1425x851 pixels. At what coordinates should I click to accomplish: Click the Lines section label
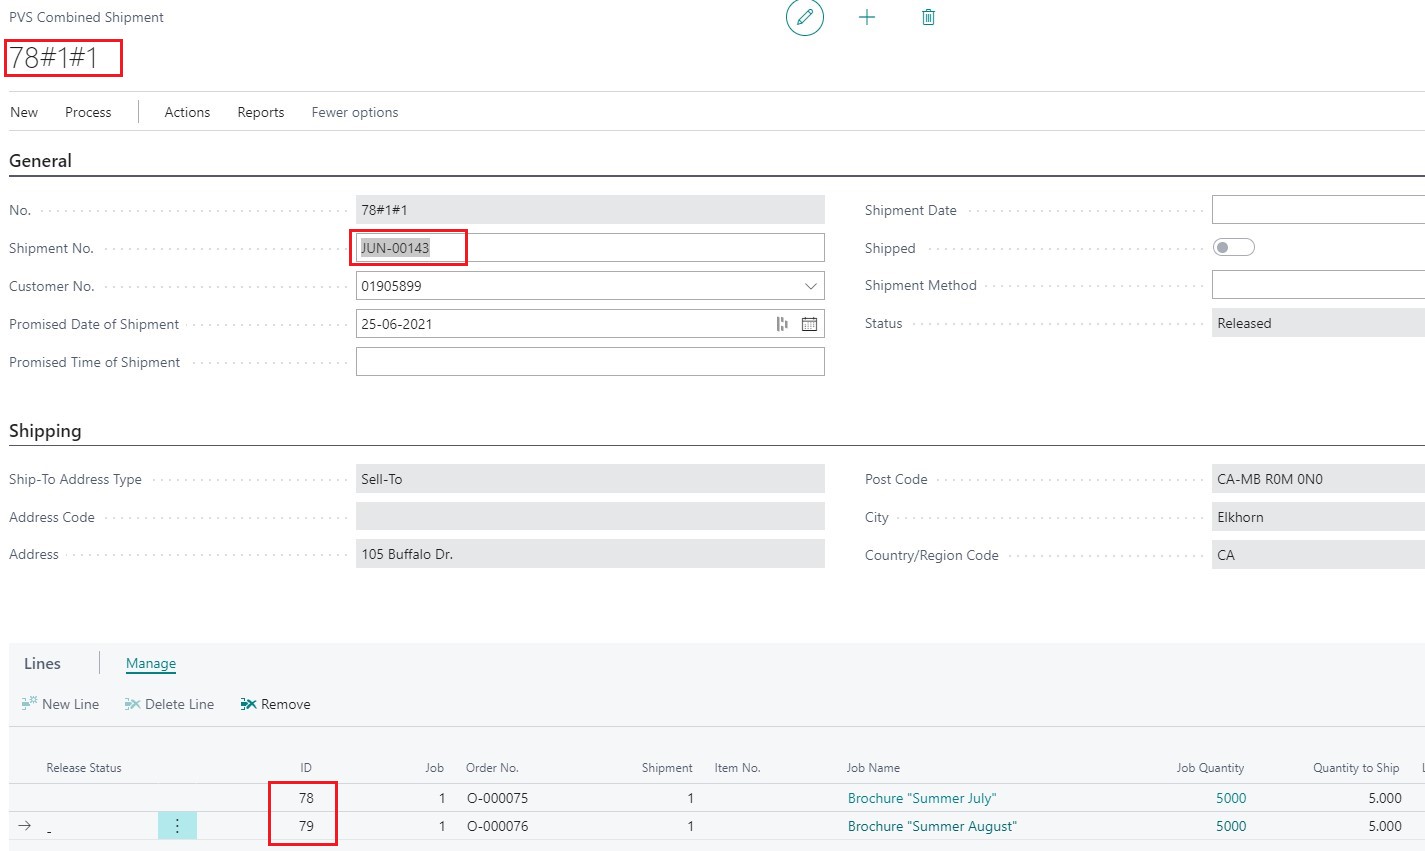[42, 663]
